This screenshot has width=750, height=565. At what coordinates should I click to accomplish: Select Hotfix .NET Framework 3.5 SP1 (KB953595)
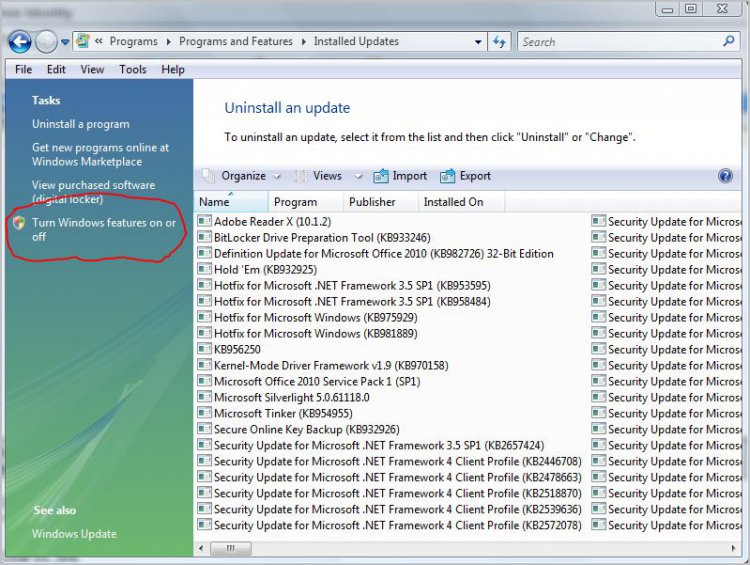[x=352, y=286]
